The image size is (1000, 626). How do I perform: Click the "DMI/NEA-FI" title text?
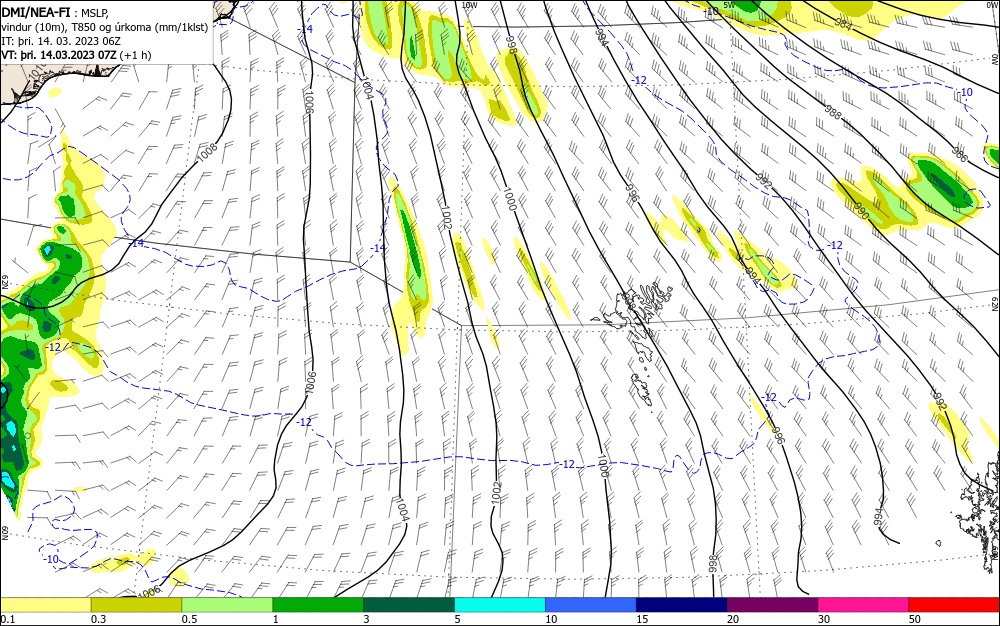pos(36,11)
